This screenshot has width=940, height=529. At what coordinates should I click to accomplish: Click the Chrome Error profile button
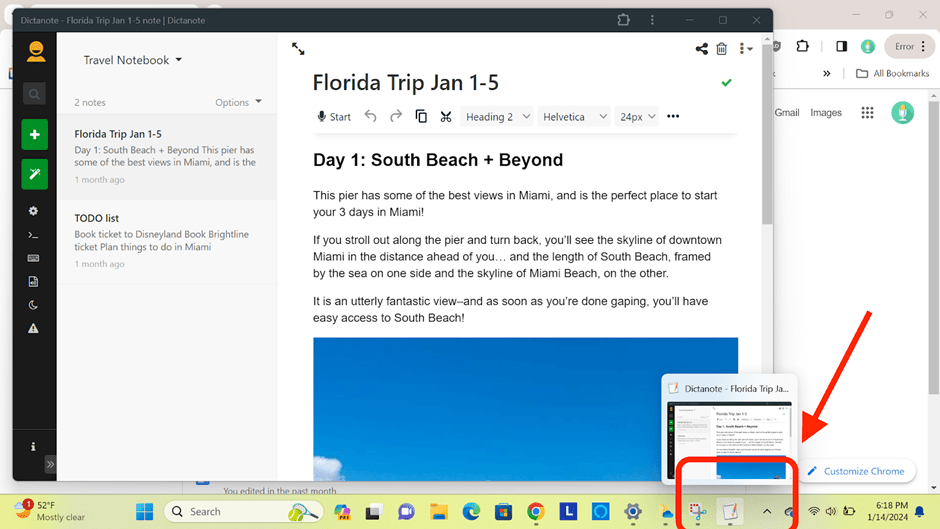tap(909, 46)
